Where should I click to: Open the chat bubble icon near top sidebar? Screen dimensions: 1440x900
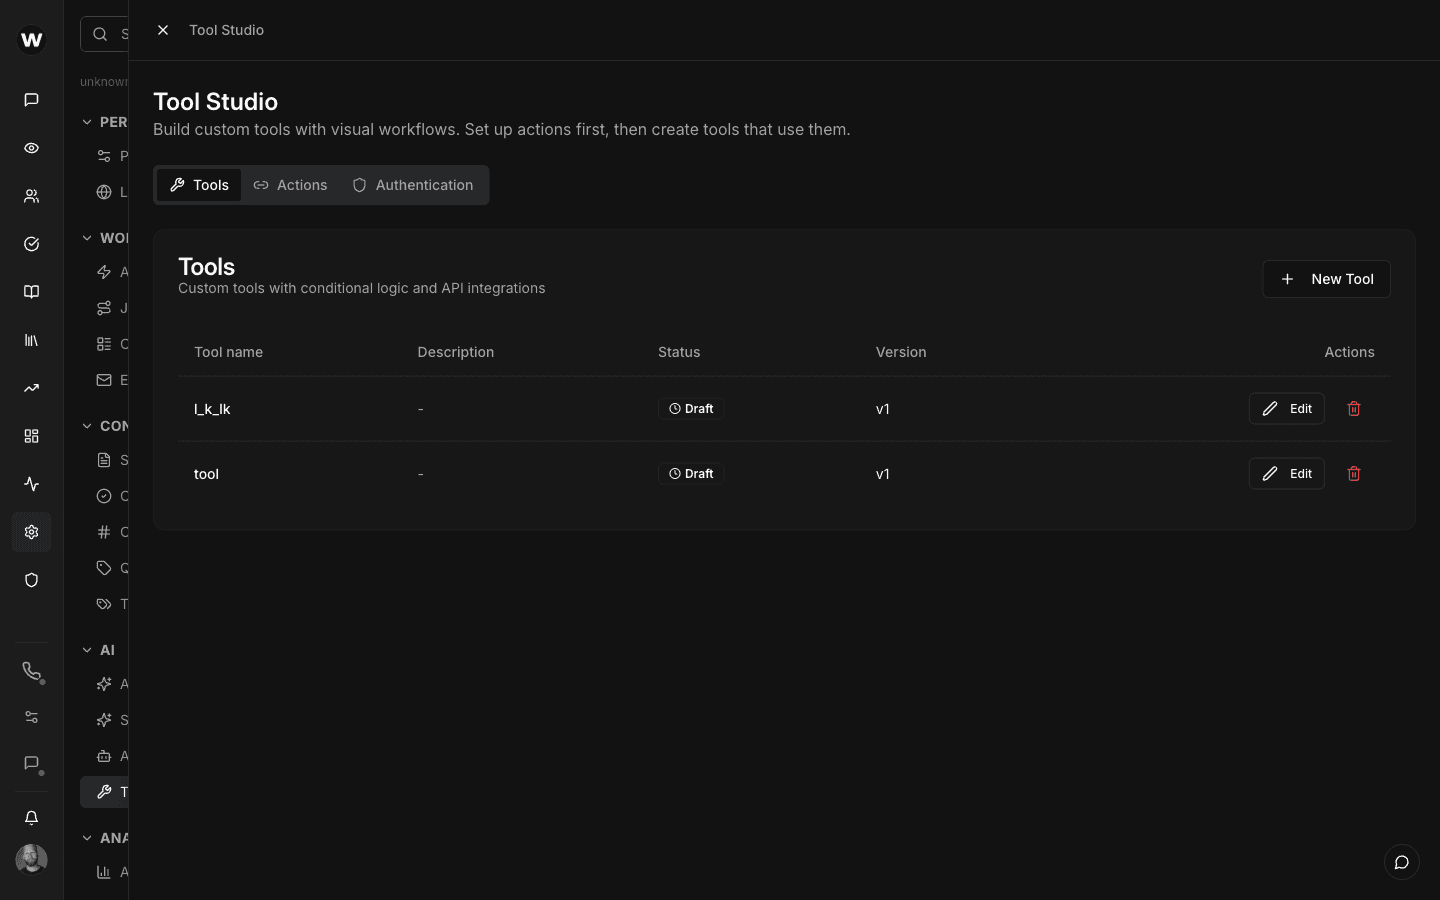click(31, 100)
